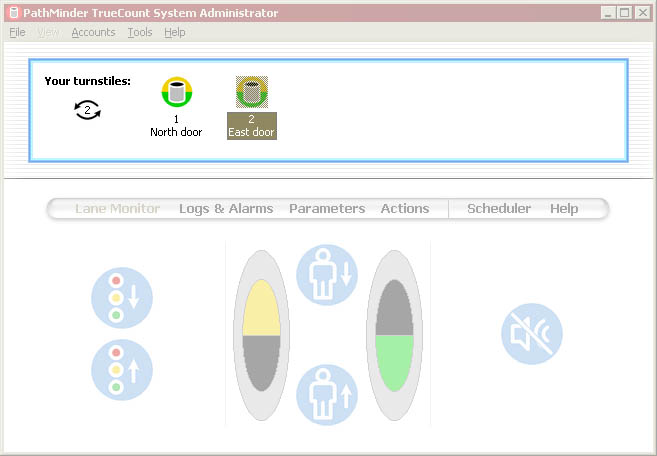
Task: Select the North door turnstile icon
Action: 176,94
